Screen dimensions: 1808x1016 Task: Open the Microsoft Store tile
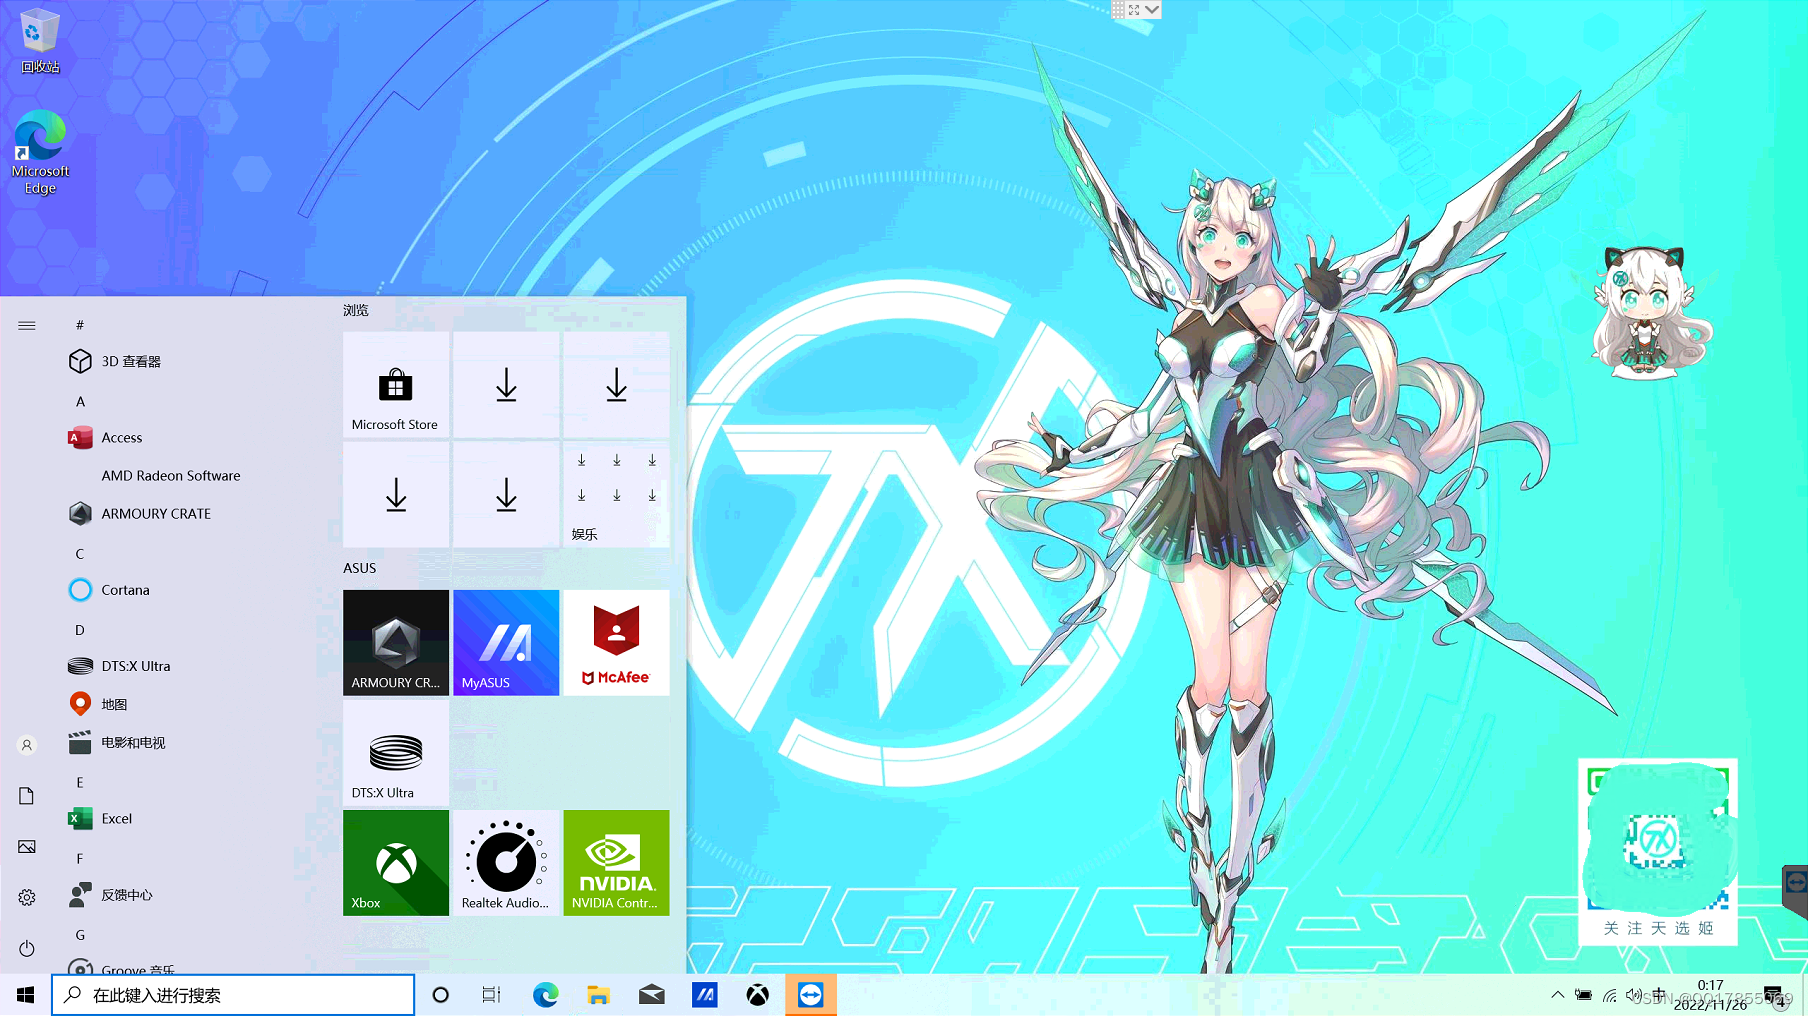(396, 385)
